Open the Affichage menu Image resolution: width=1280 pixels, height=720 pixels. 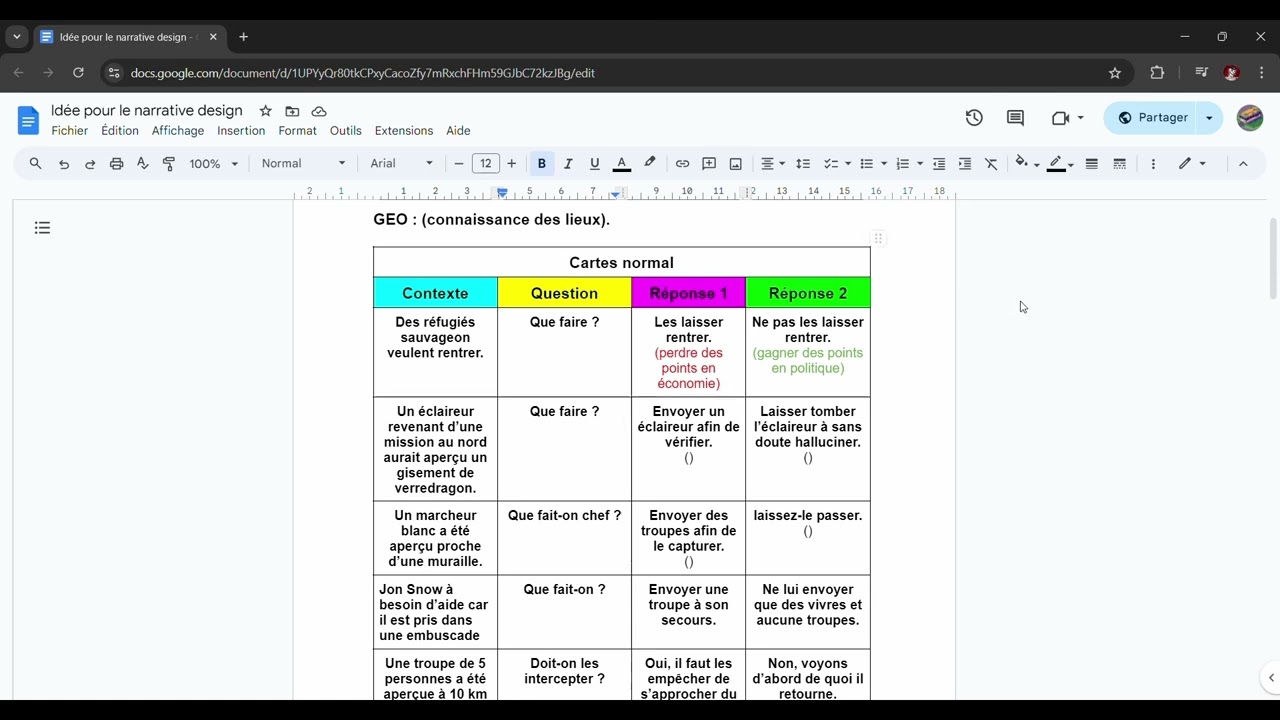pos(178,131)
